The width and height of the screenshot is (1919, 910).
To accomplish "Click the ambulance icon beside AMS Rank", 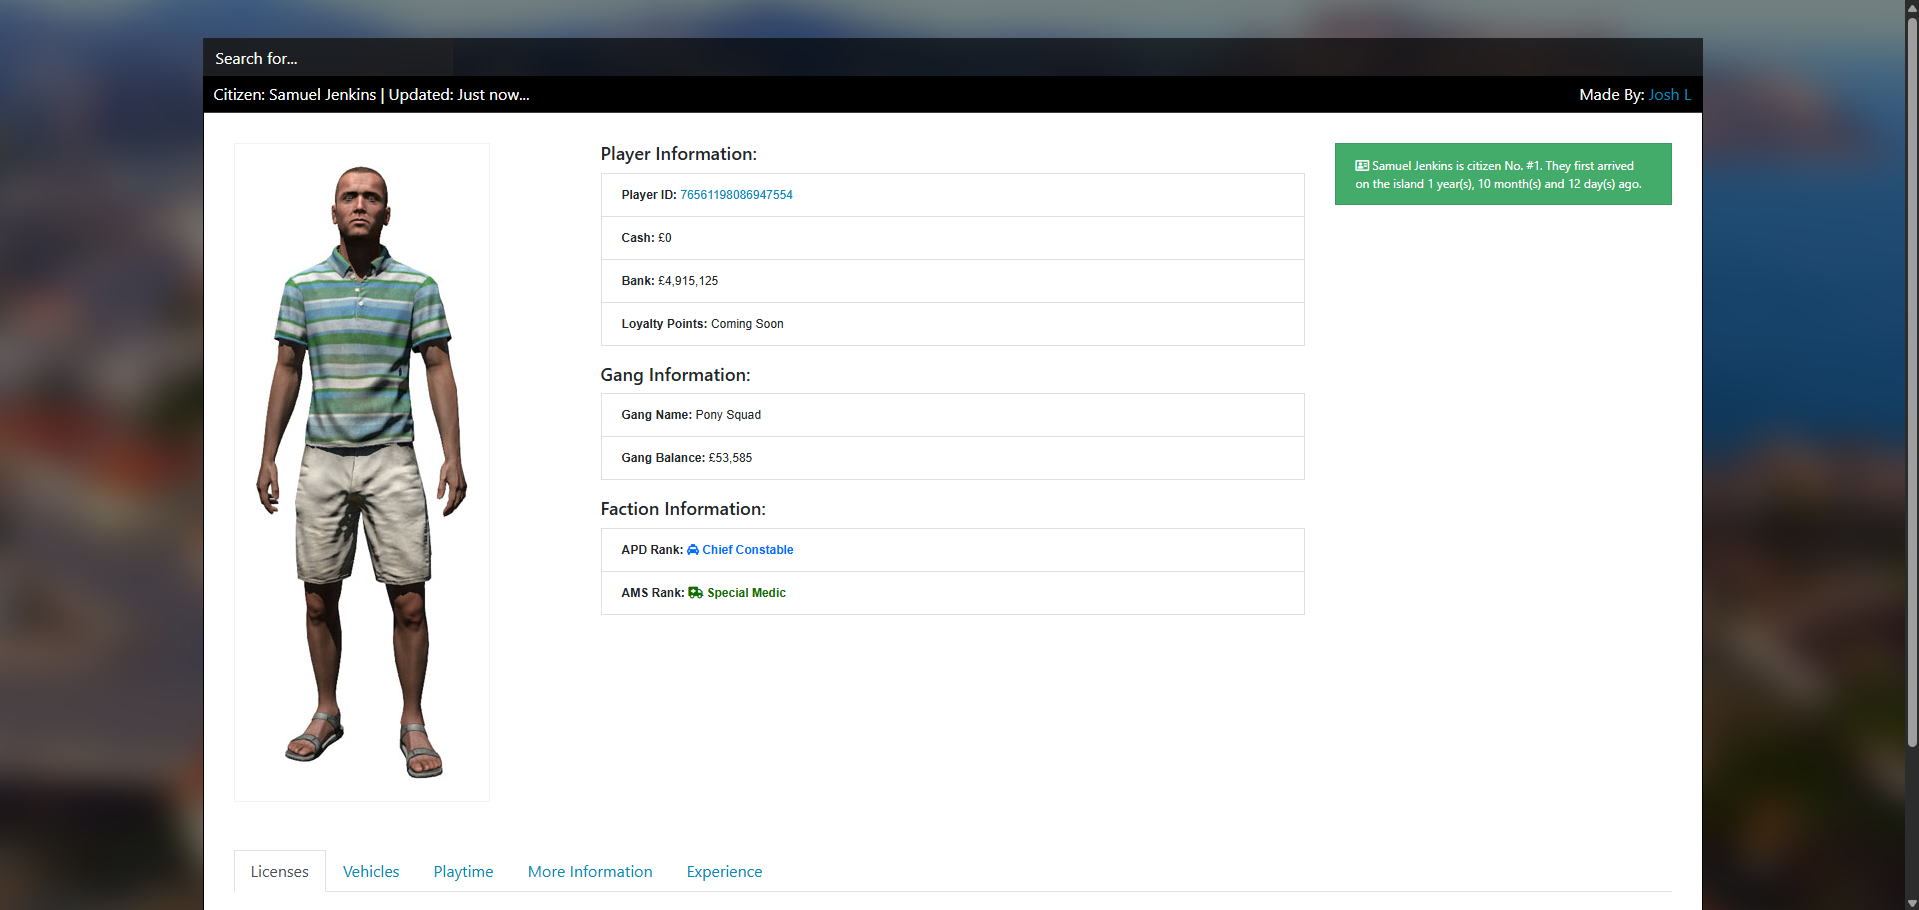I will (x=695, y=593).
